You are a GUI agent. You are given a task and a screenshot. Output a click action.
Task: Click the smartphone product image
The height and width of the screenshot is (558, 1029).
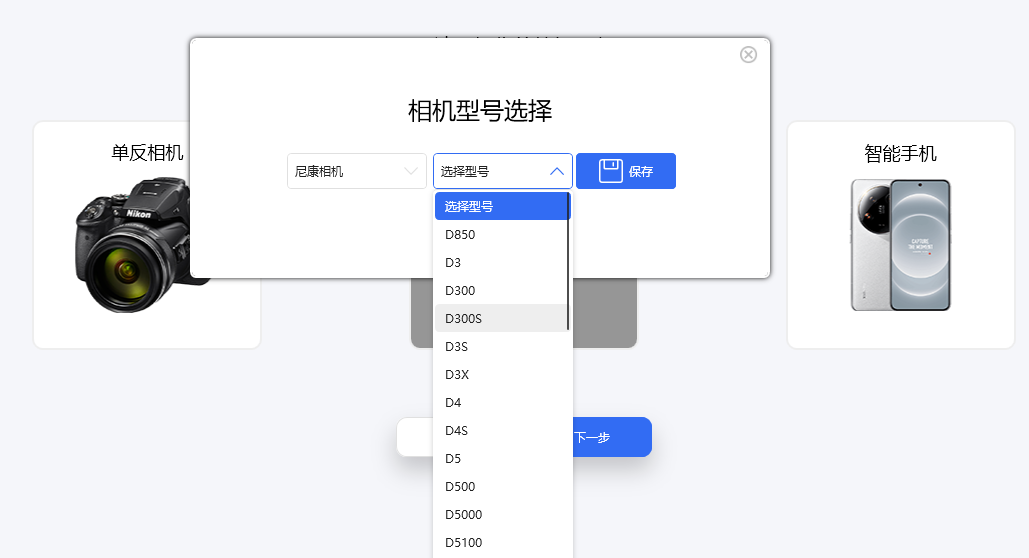(x=901, y=245)
